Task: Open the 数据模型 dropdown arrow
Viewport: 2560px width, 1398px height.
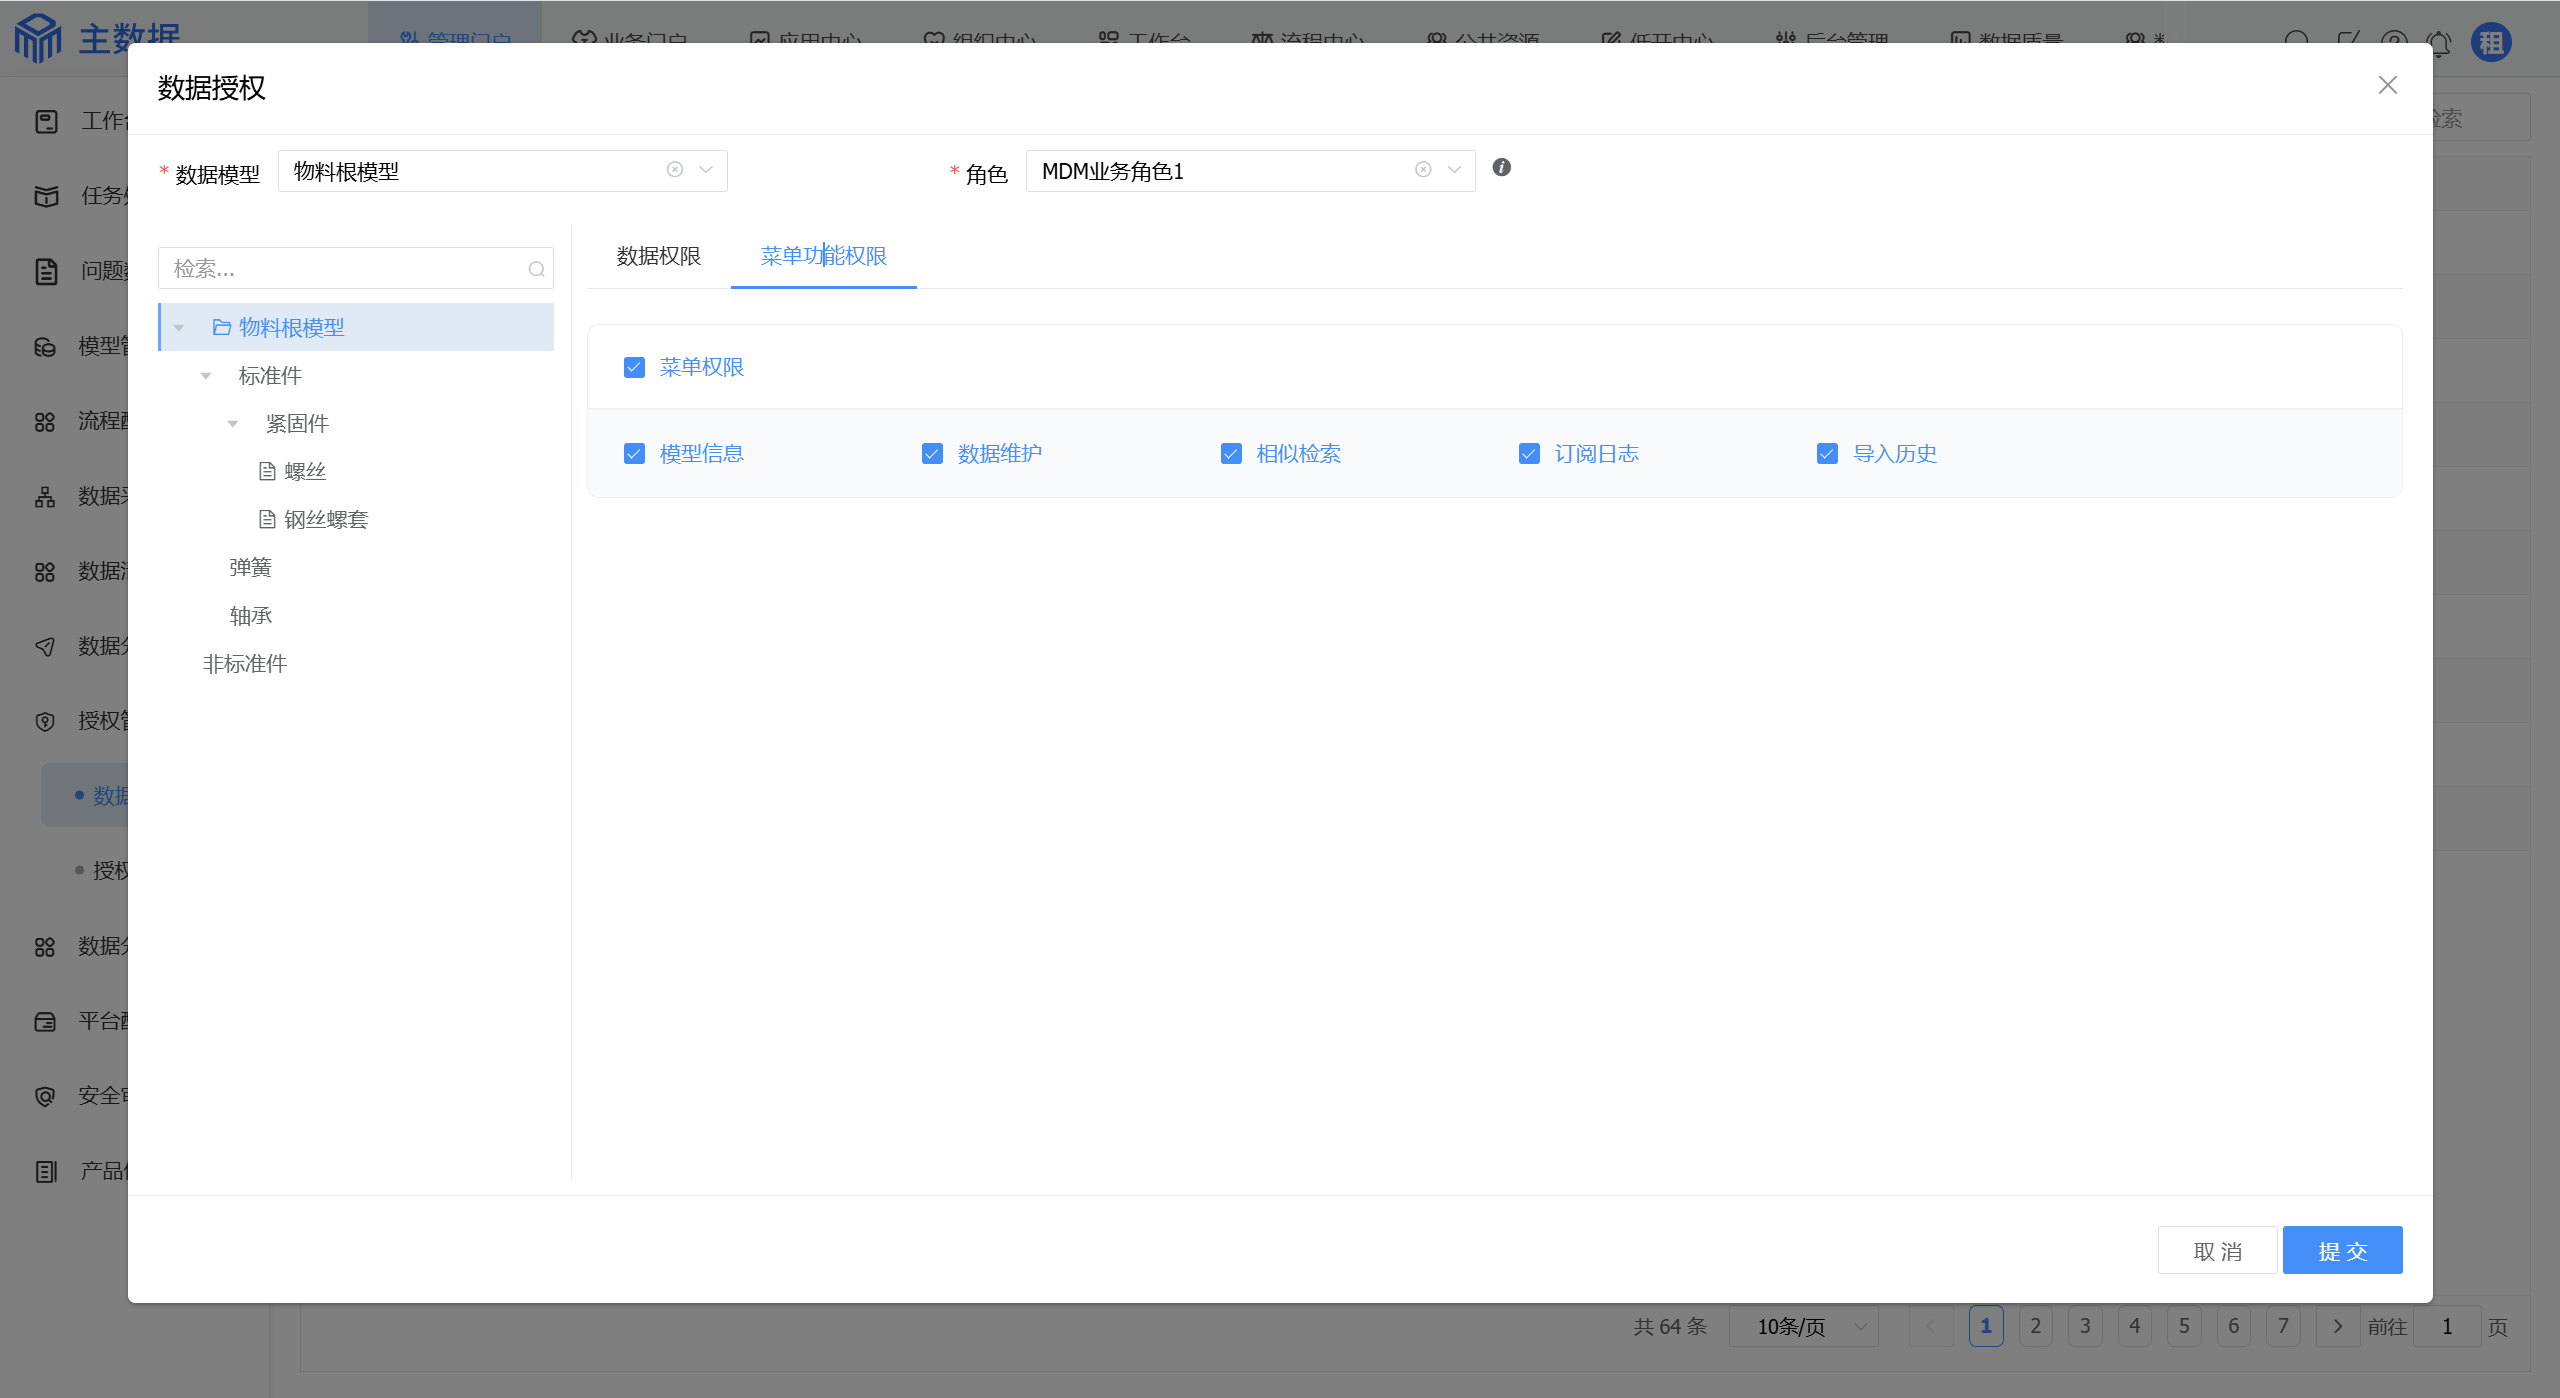Action: point(706,170)
